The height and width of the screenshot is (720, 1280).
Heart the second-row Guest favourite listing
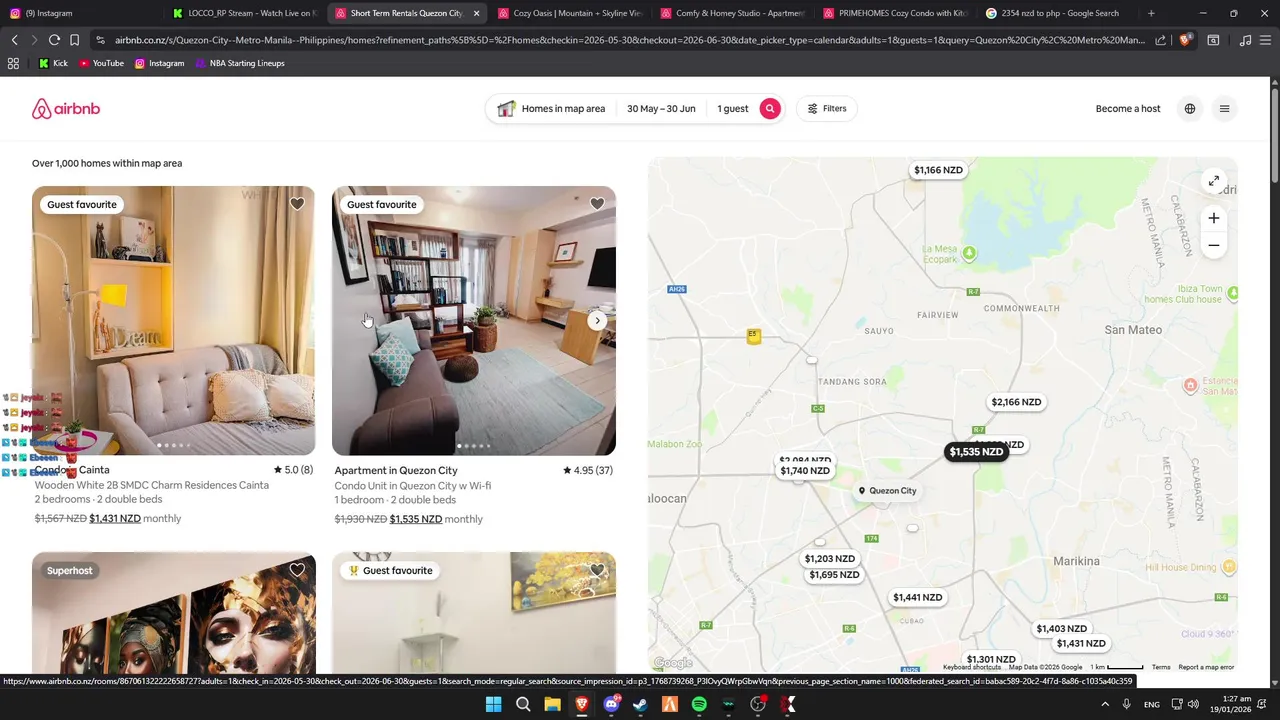pos(597,570)
